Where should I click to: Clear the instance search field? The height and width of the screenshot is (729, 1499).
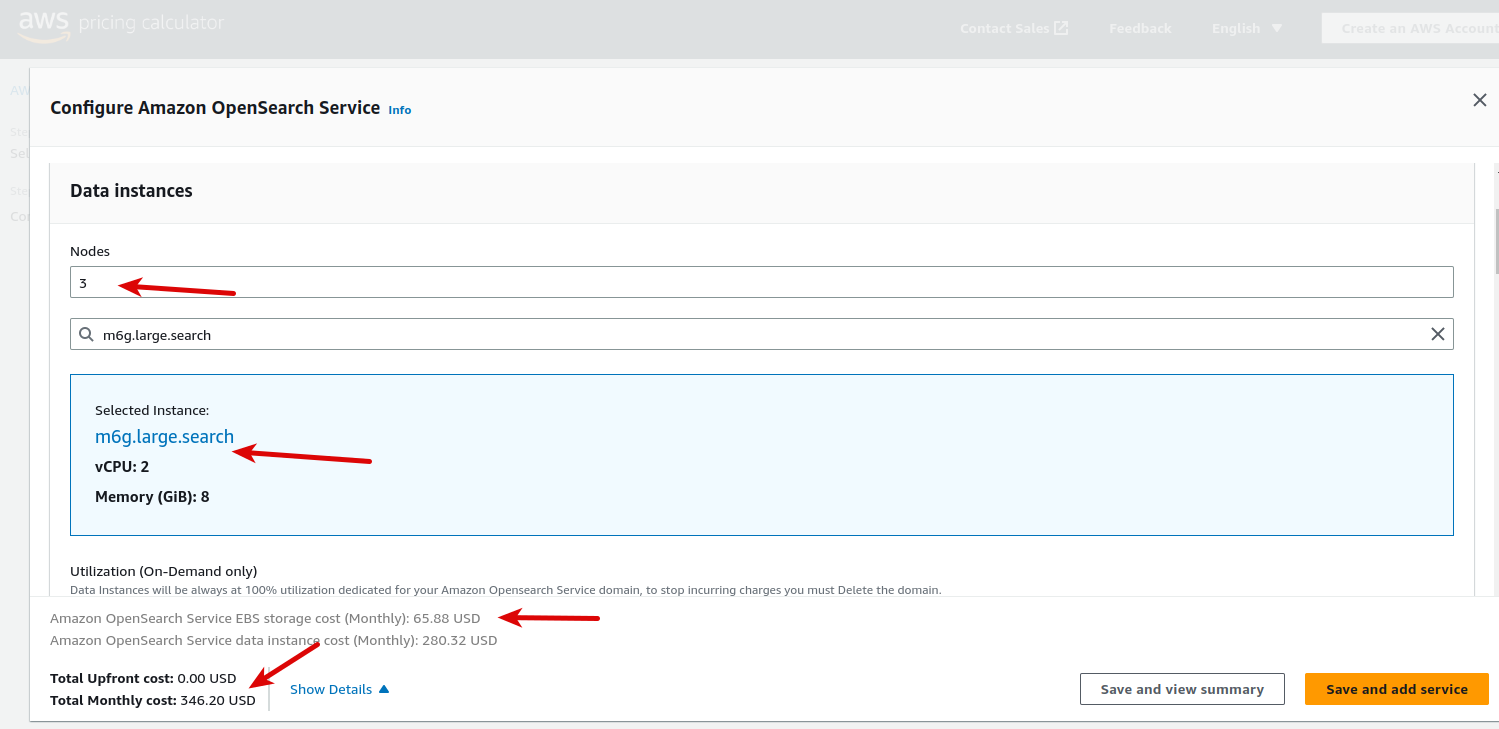pos(1438,334)
